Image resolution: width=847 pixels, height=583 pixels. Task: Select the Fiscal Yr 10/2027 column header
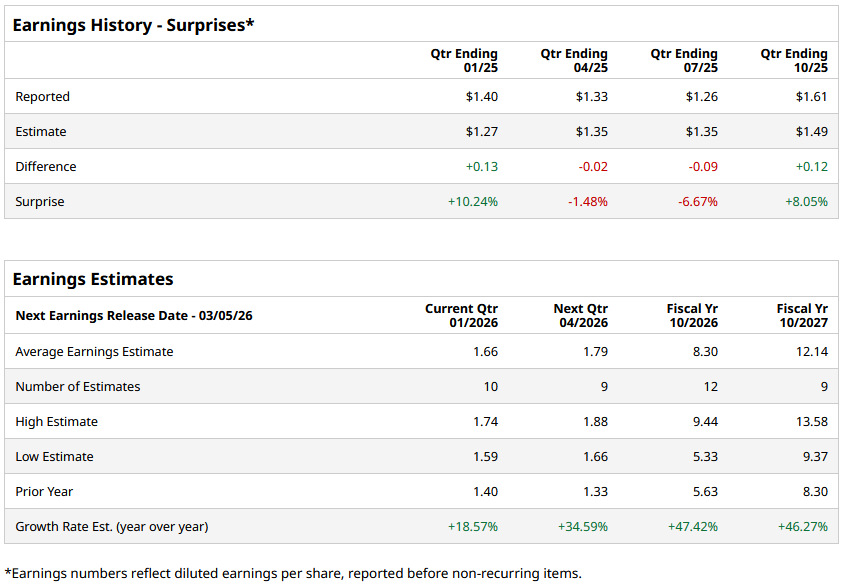[801, 316]
